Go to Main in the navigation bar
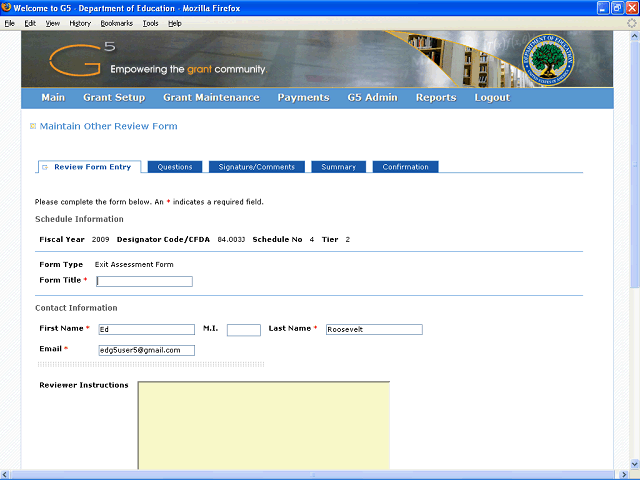The height and width of the screenshot is (480, 640). point(53,98)
